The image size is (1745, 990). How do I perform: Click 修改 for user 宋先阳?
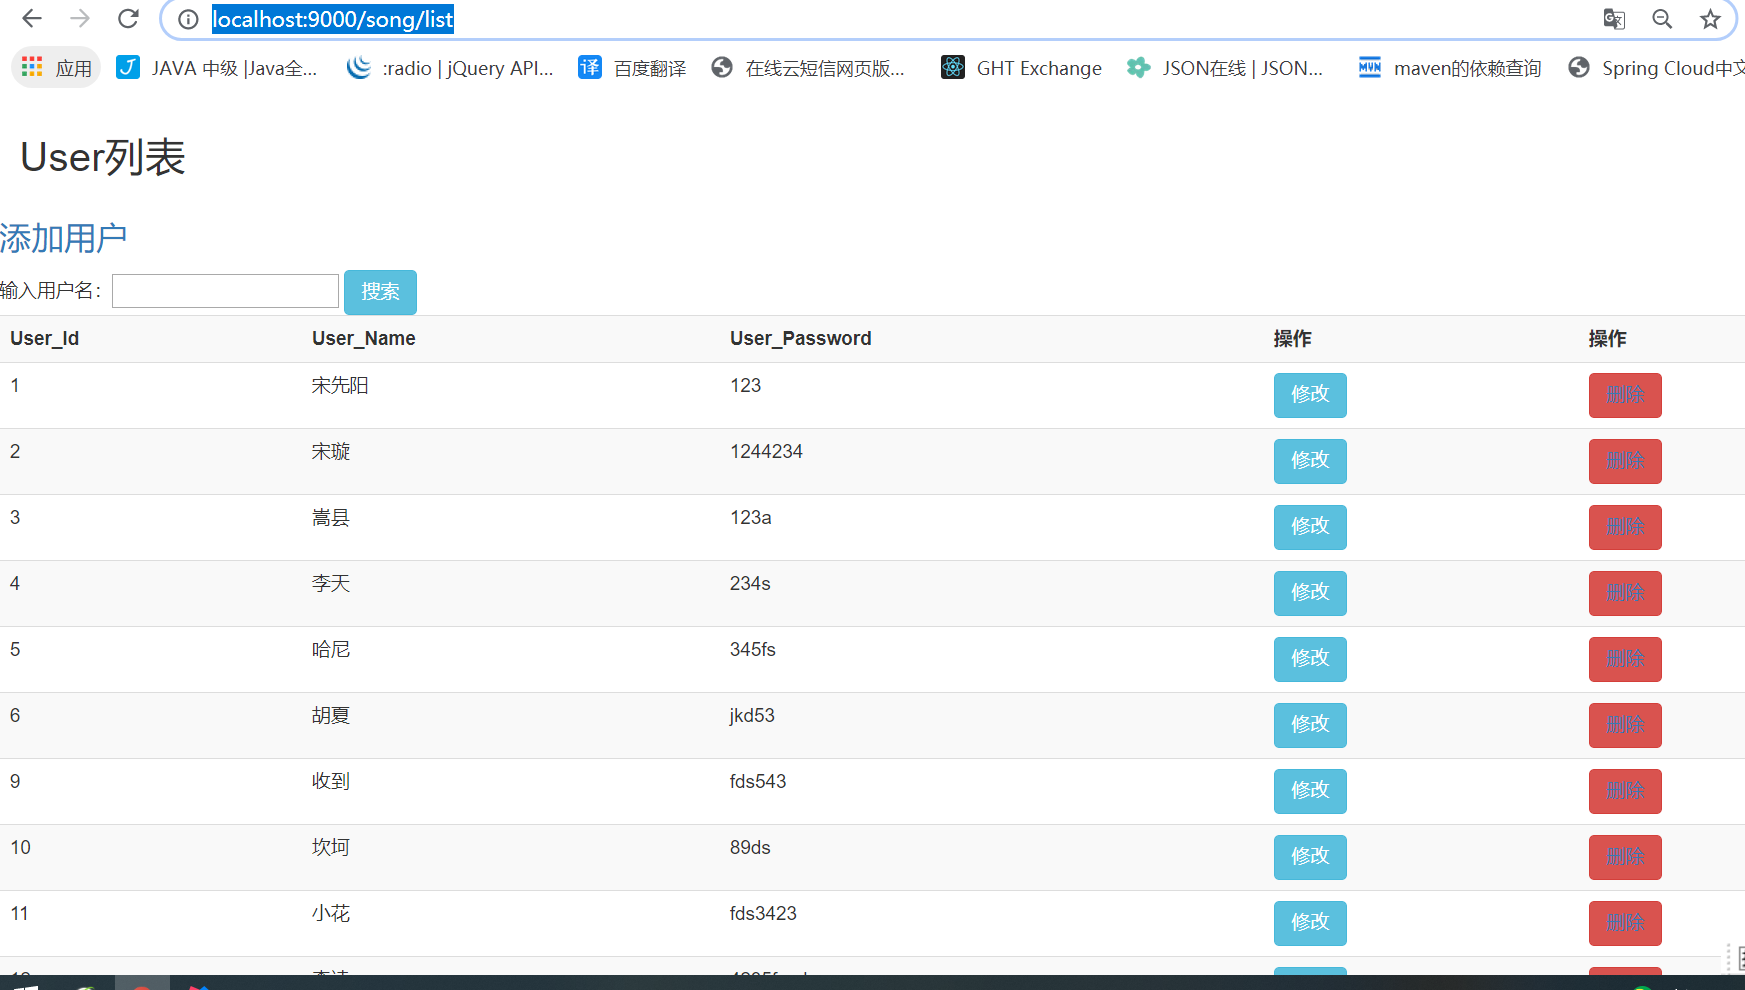tap(1310, 395)
